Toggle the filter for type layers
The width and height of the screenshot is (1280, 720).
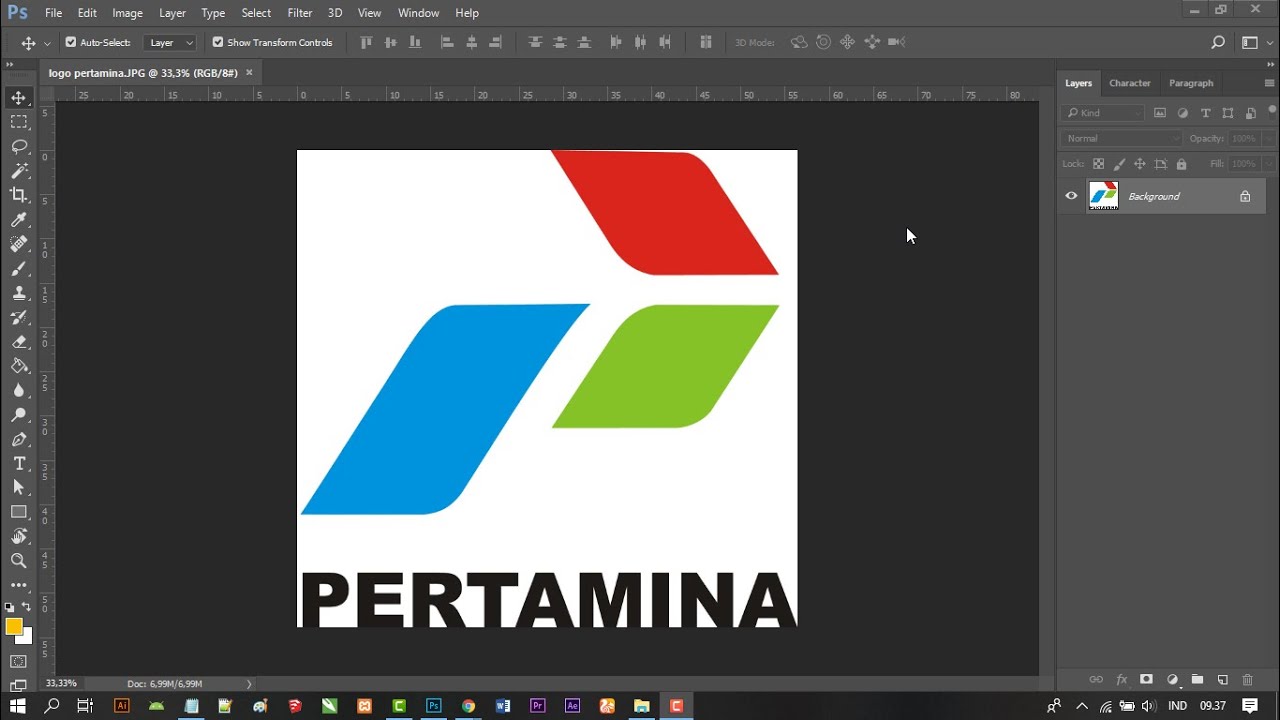(x=1205, y=113)
